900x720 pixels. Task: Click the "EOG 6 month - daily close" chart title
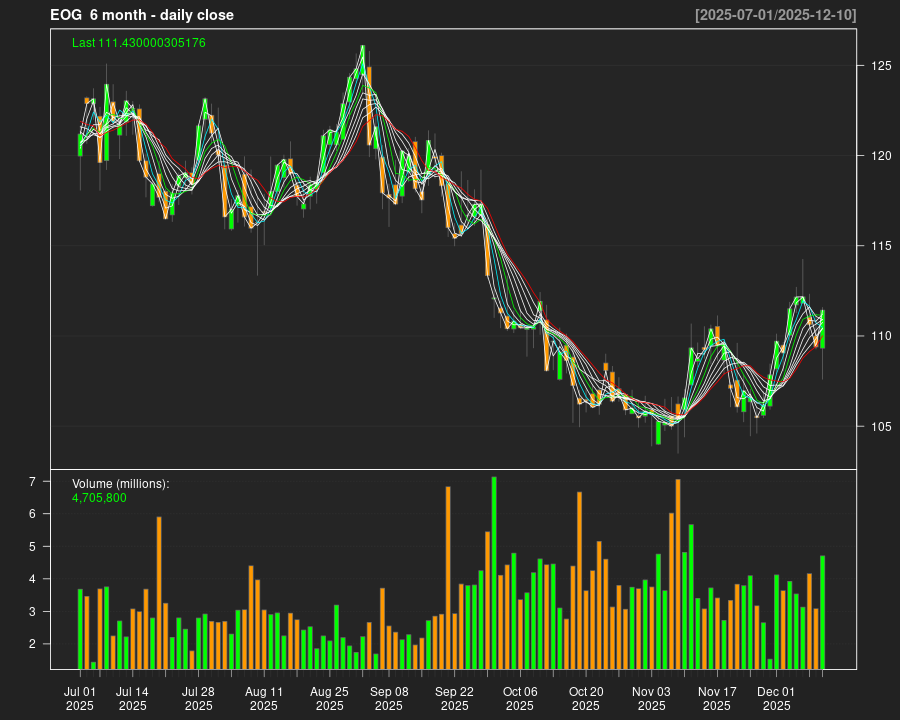142,15
